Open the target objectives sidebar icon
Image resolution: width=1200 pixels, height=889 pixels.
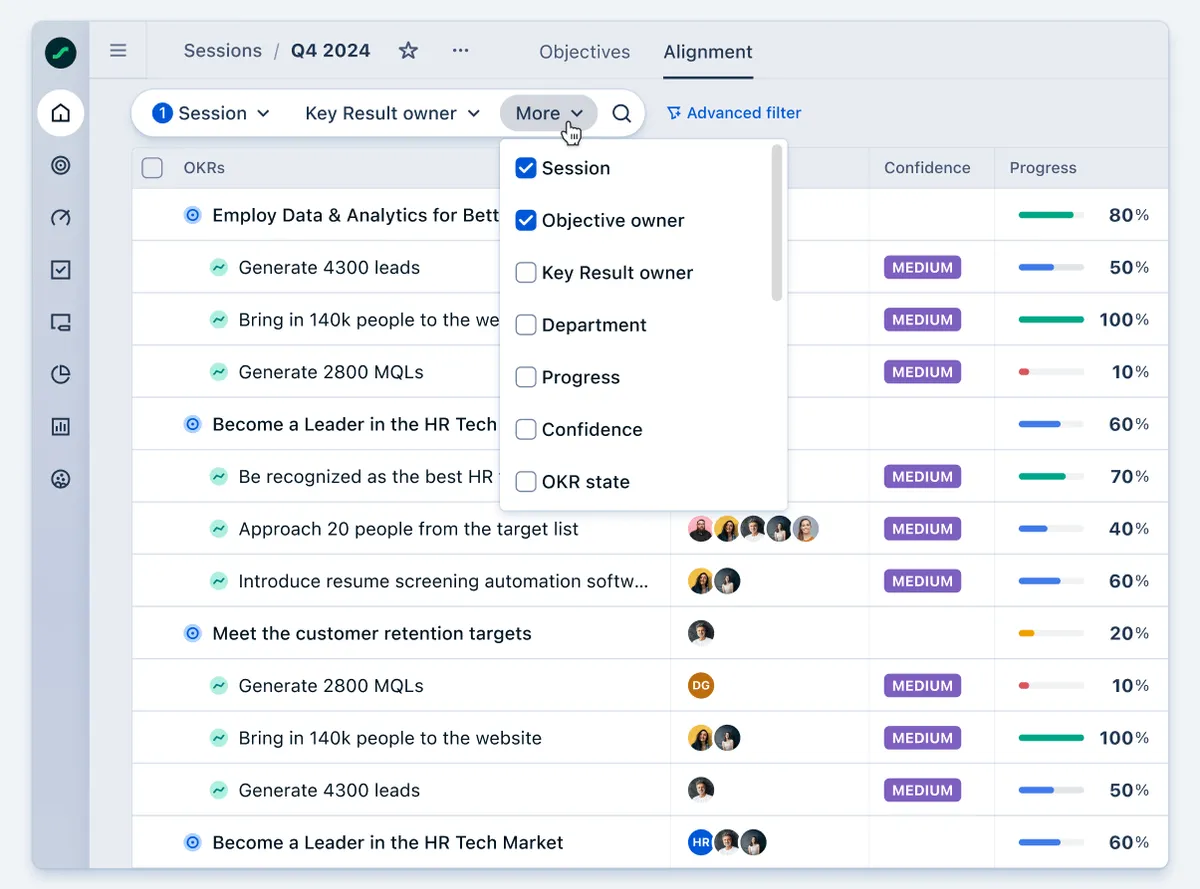click(61, 165)
